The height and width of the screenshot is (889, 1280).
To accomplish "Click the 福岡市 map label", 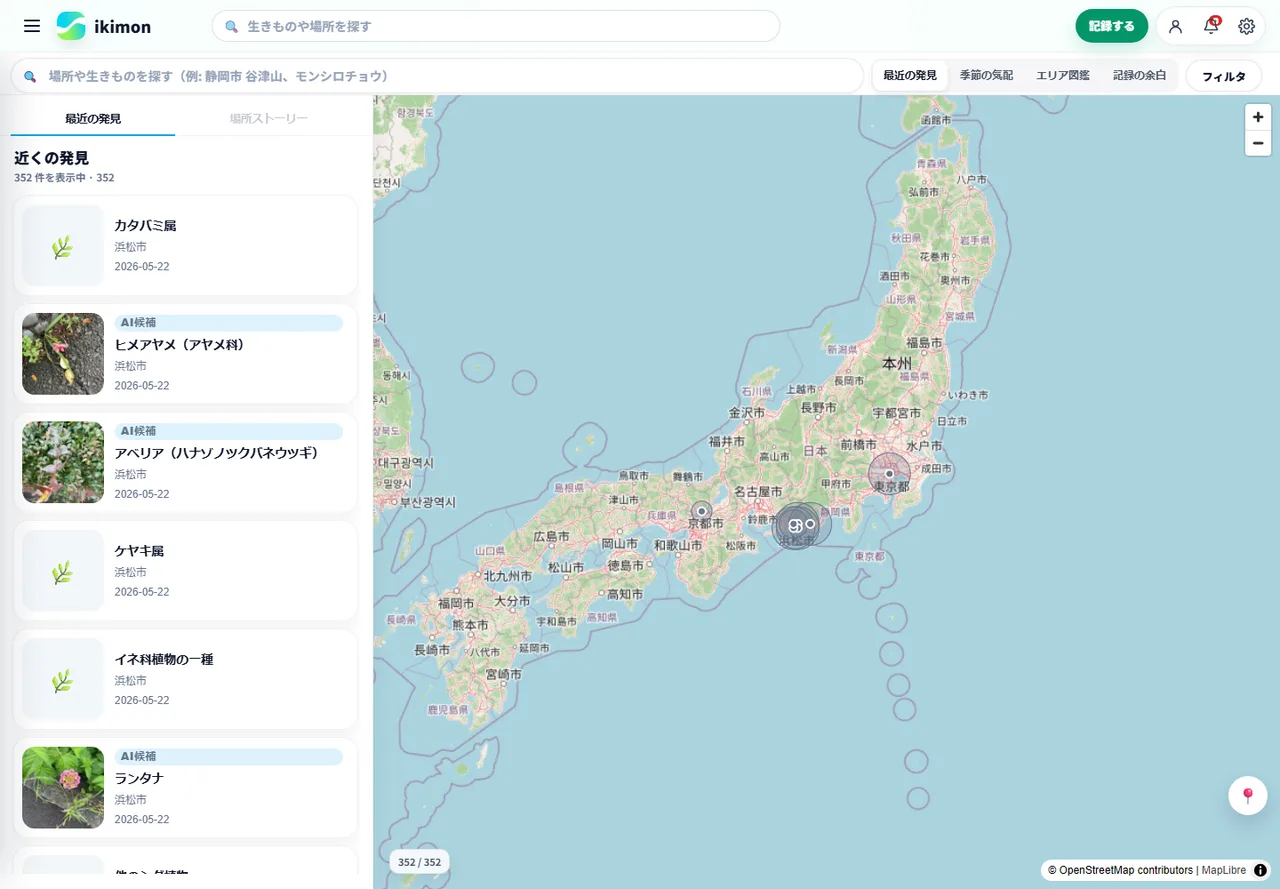I will pyautogui.click(x=456, y=604).
